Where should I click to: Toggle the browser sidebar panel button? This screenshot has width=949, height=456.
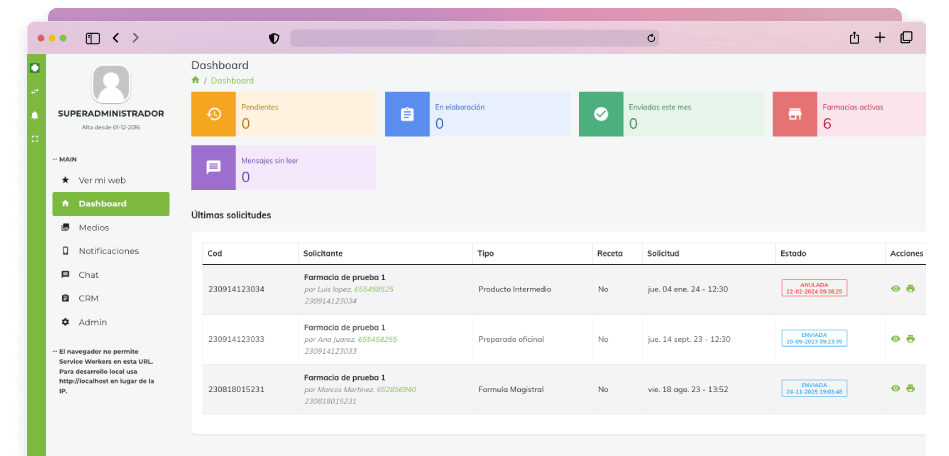click(x=92, y=38)
